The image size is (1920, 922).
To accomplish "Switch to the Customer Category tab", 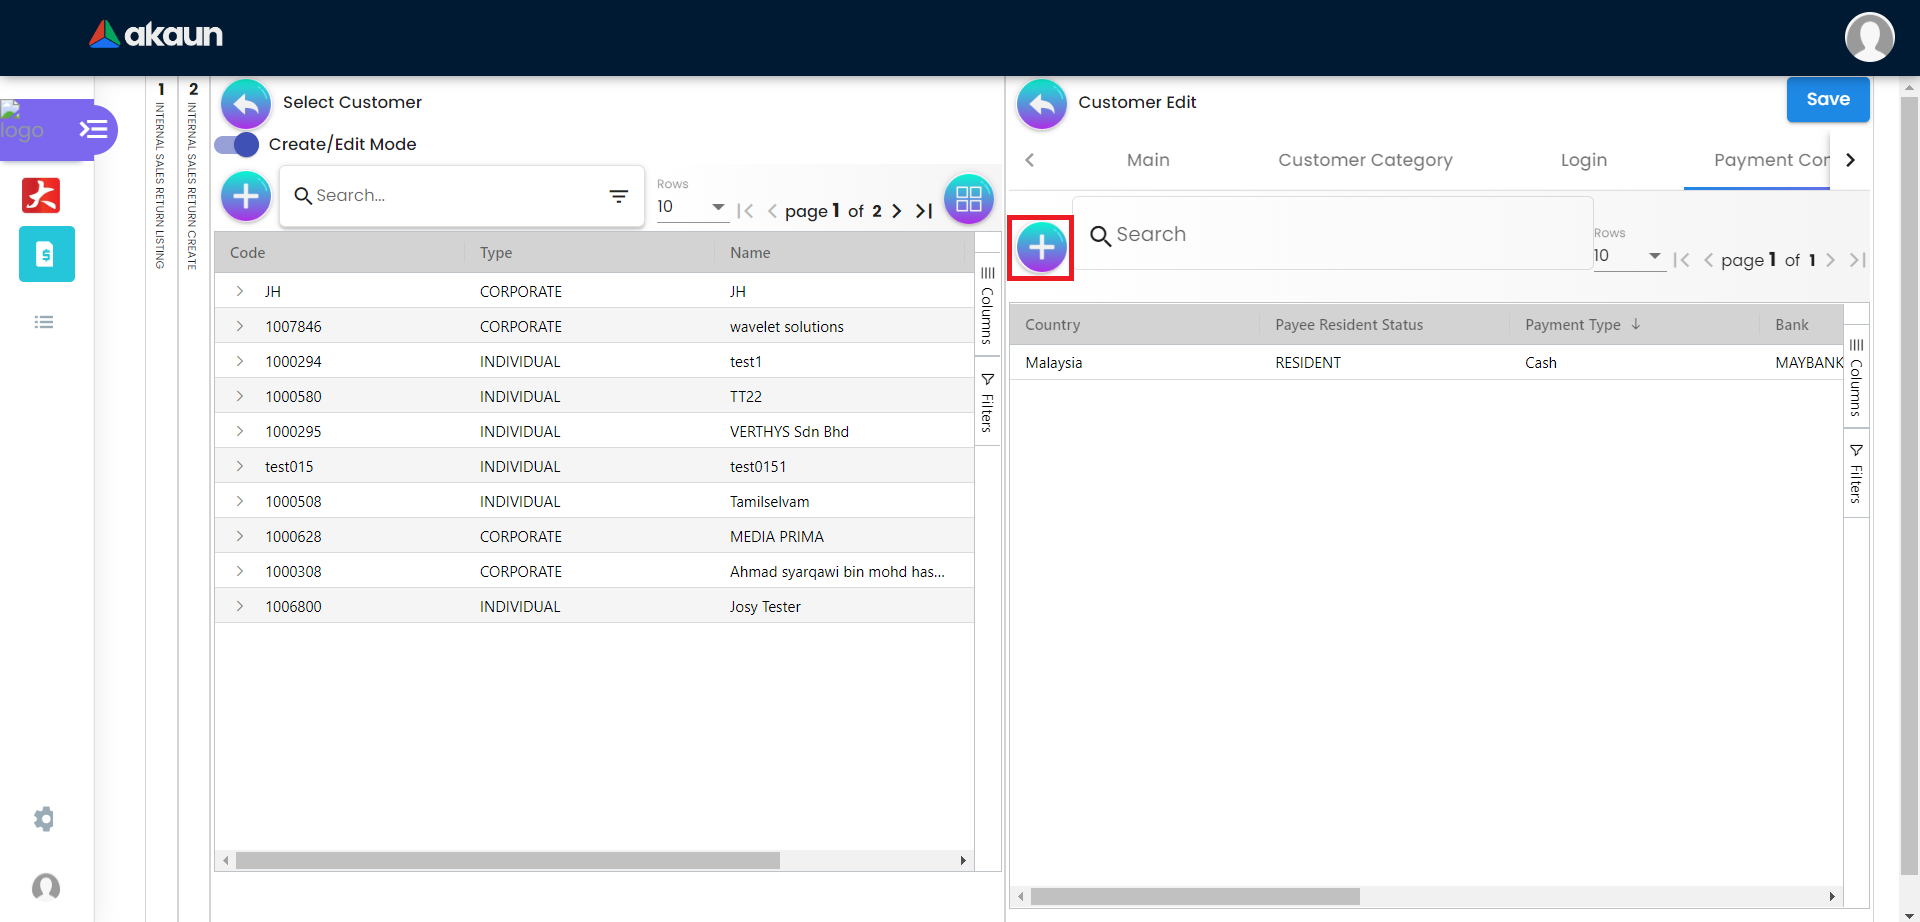I will (1364, 160).
